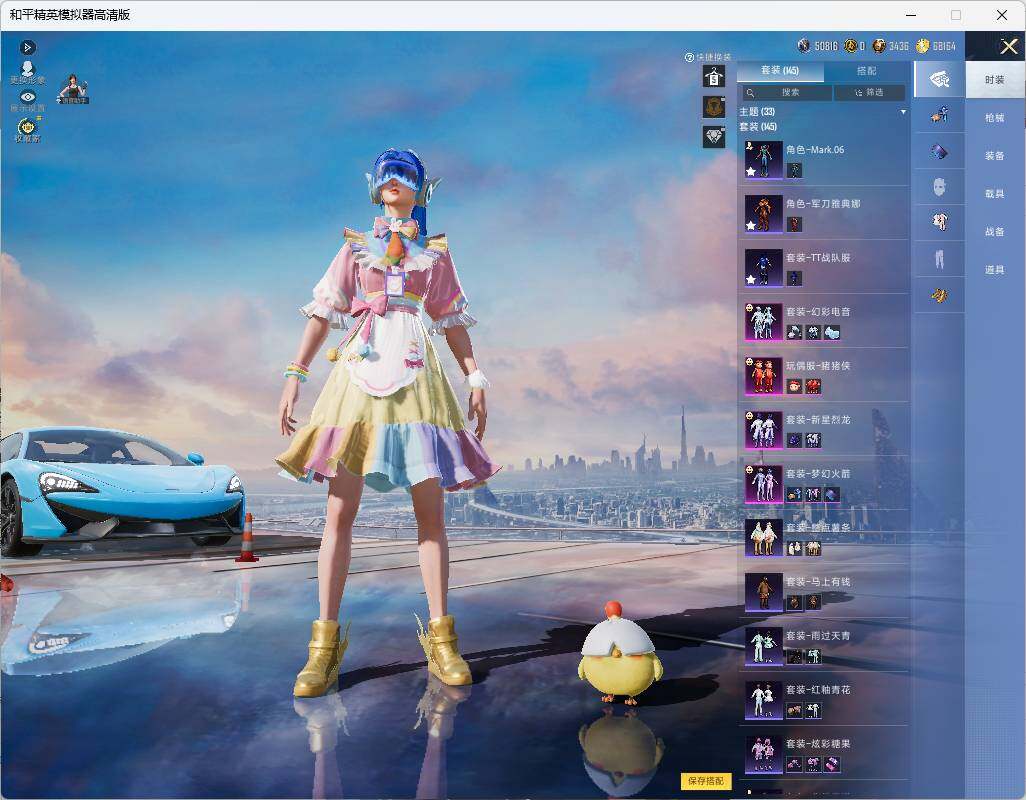Viewport: 1026px width, 800px height.
Task: Select the 套装-幻彩电音 outfit thumbnail
Action: click(x=764, y=322)
